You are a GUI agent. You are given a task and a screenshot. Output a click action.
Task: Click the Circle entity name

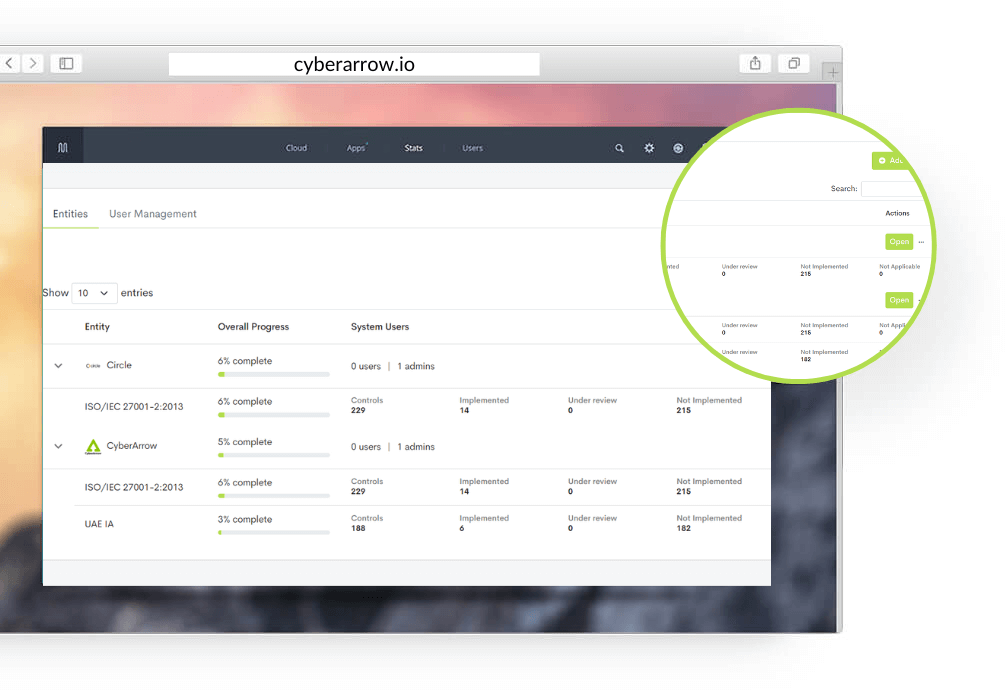pos(119,365)
